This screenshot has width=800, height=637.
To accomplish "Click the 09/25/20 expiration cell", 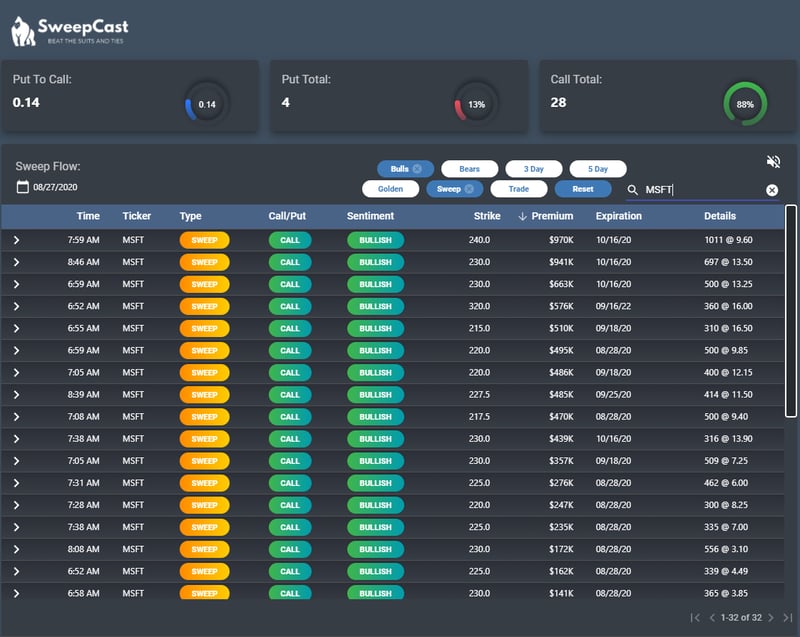I will coord(613,395).
